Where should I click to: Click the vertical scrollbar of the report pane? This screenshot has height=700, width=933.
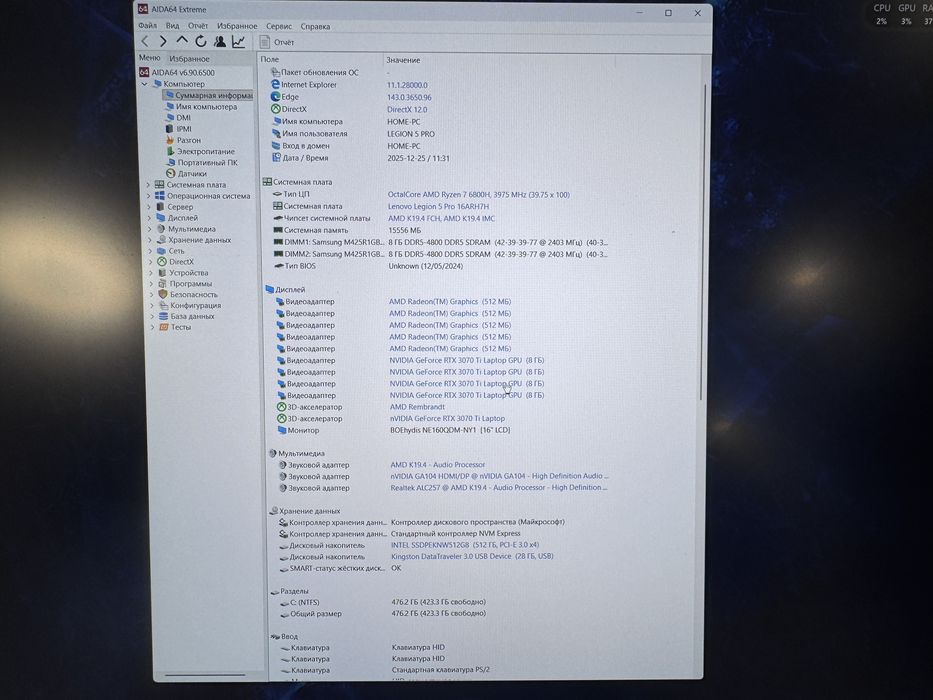click(705, 241)
